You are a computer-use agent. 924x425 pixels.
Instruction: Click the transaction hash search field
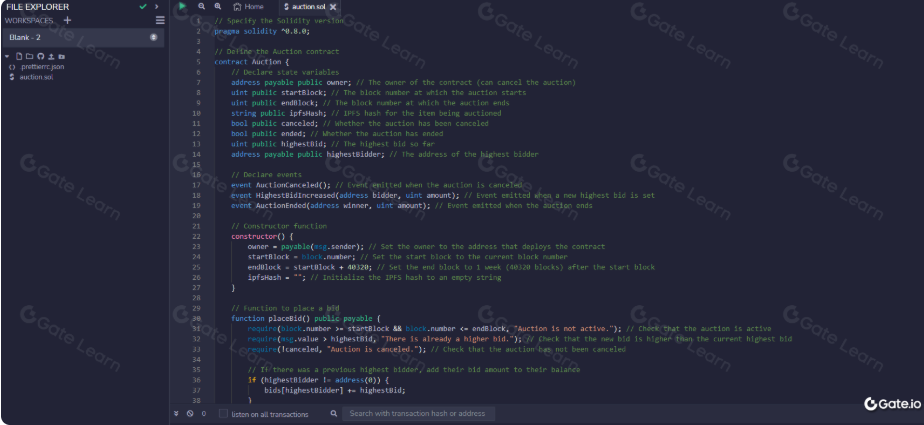pos(417,413)
